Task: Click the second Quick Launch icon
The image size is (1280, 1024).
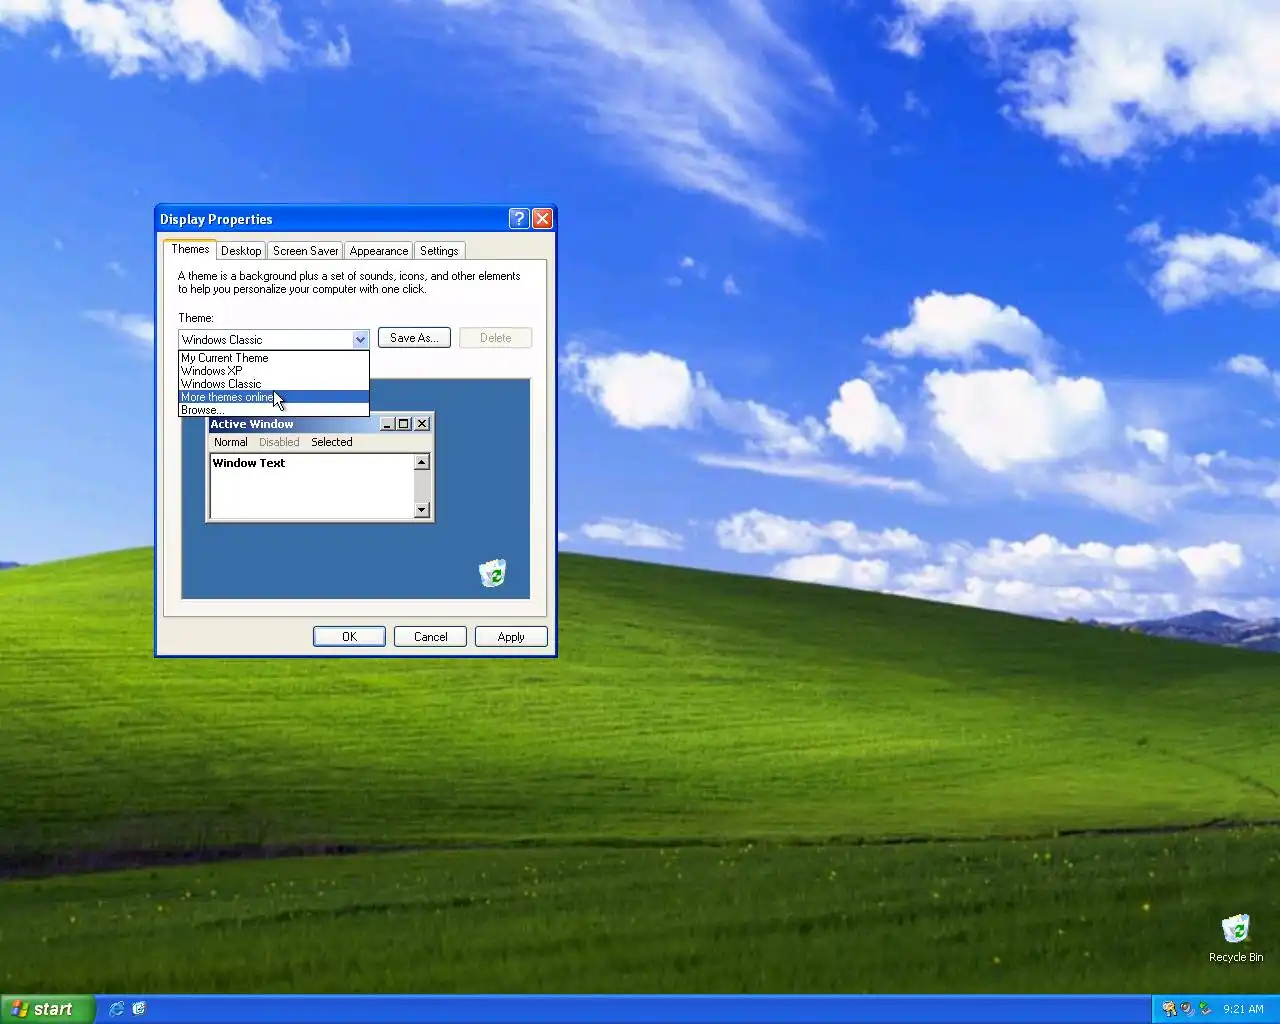Action: 139,1009
